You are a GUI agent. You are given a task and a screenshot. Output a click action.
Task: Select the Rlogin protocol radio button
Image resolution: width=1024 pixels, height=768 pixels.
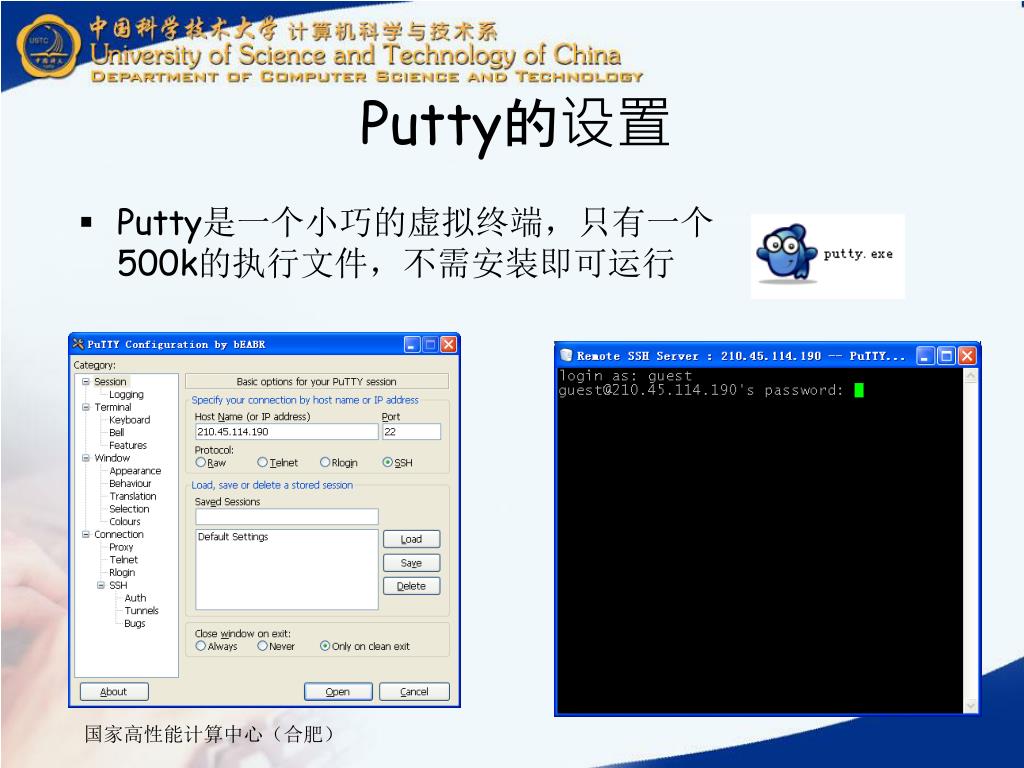coord(325,462)
